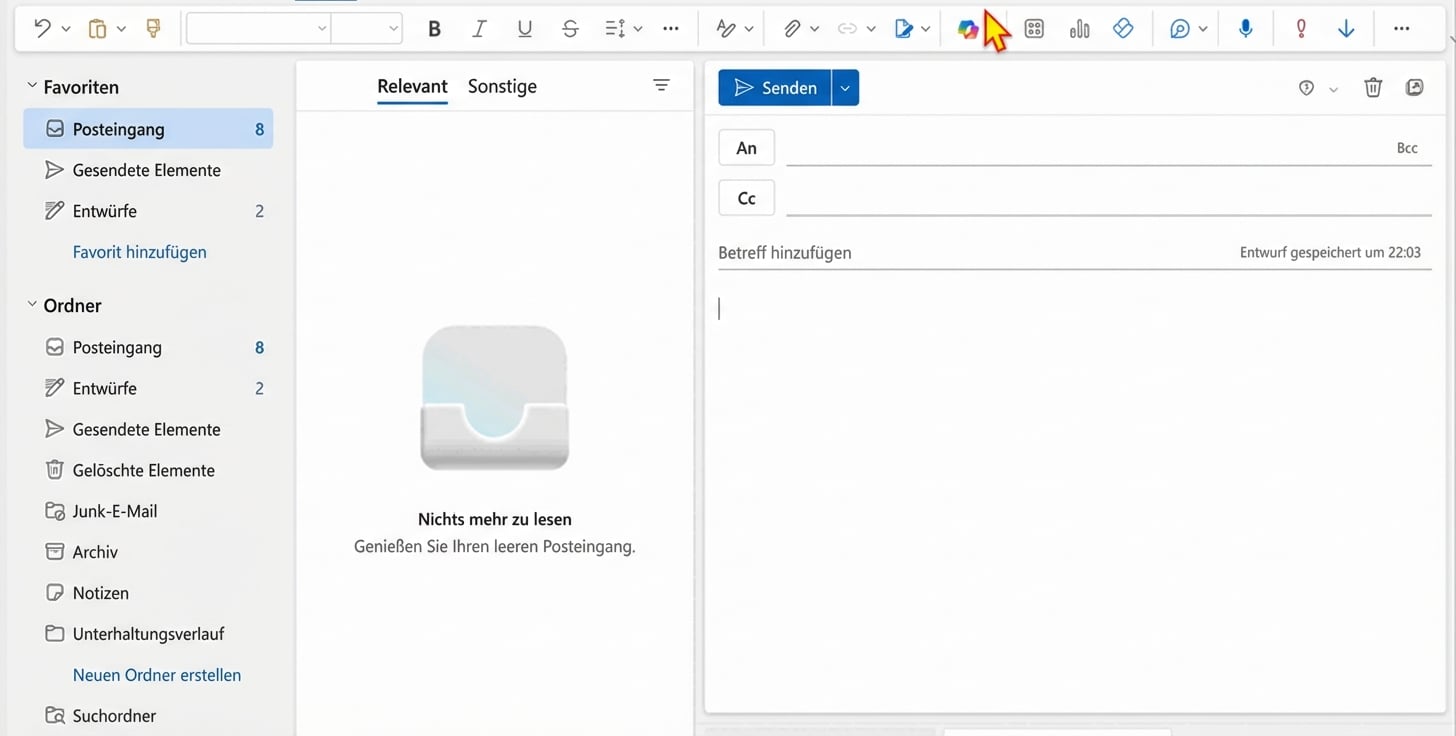Click the Copilot icon in toolbar

click(x=967, y=29)
